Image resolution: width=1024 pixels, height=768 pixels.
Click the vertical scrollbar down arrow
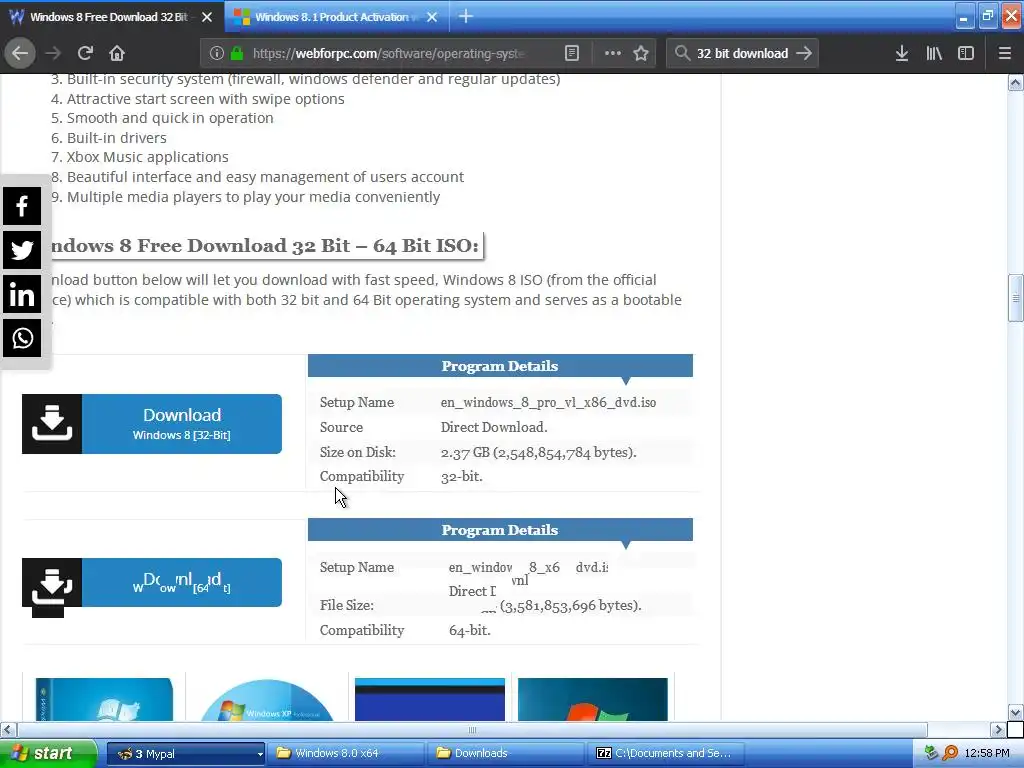(1015, 712)
